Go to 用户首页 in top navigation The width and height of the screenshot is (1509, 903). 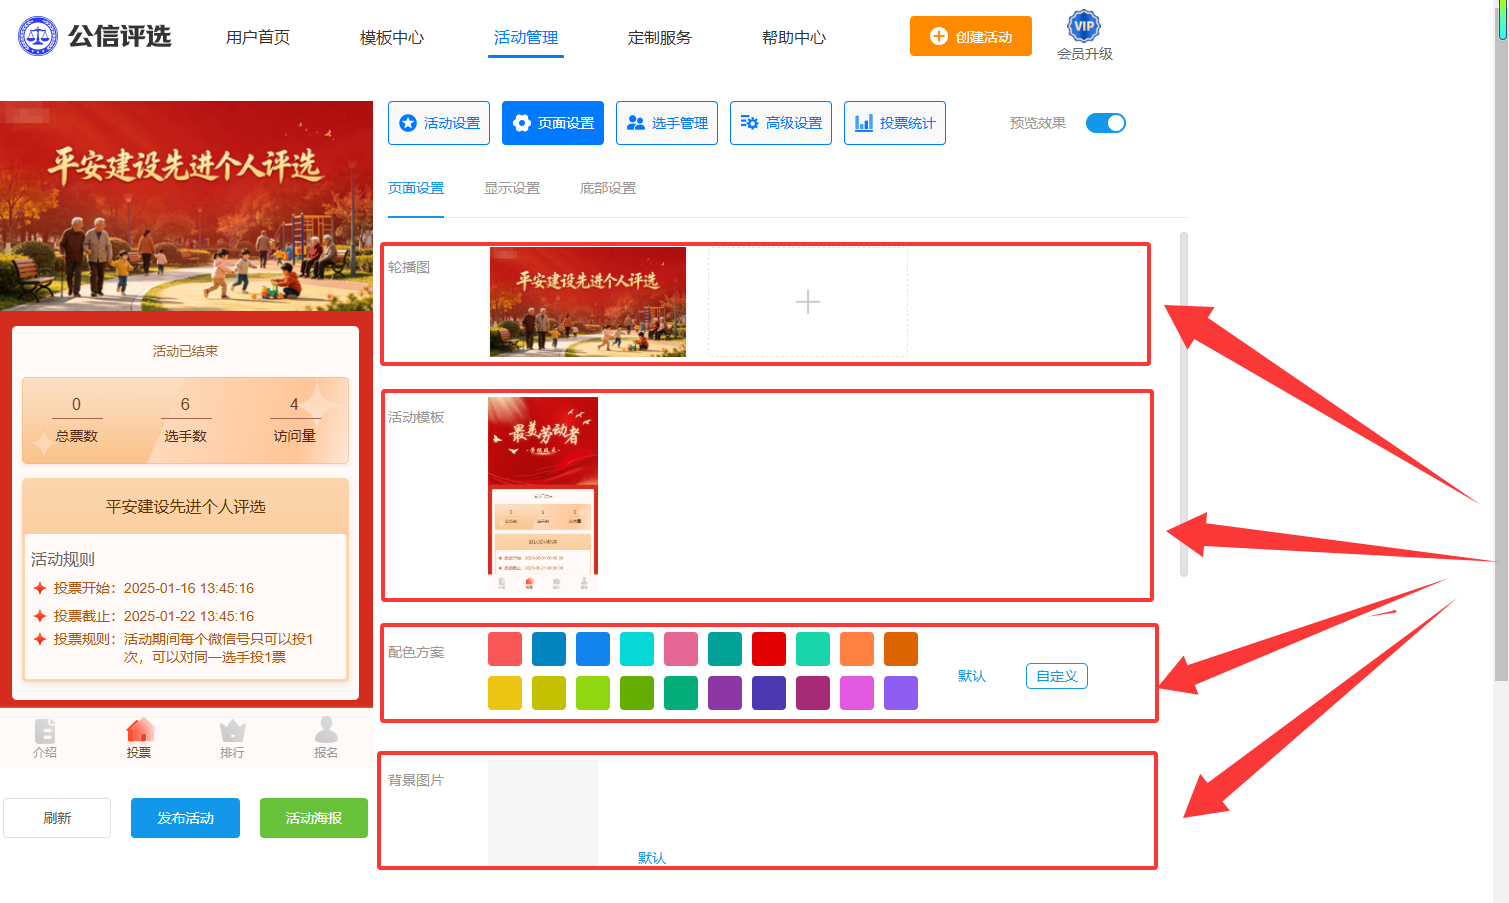point(258,37)
